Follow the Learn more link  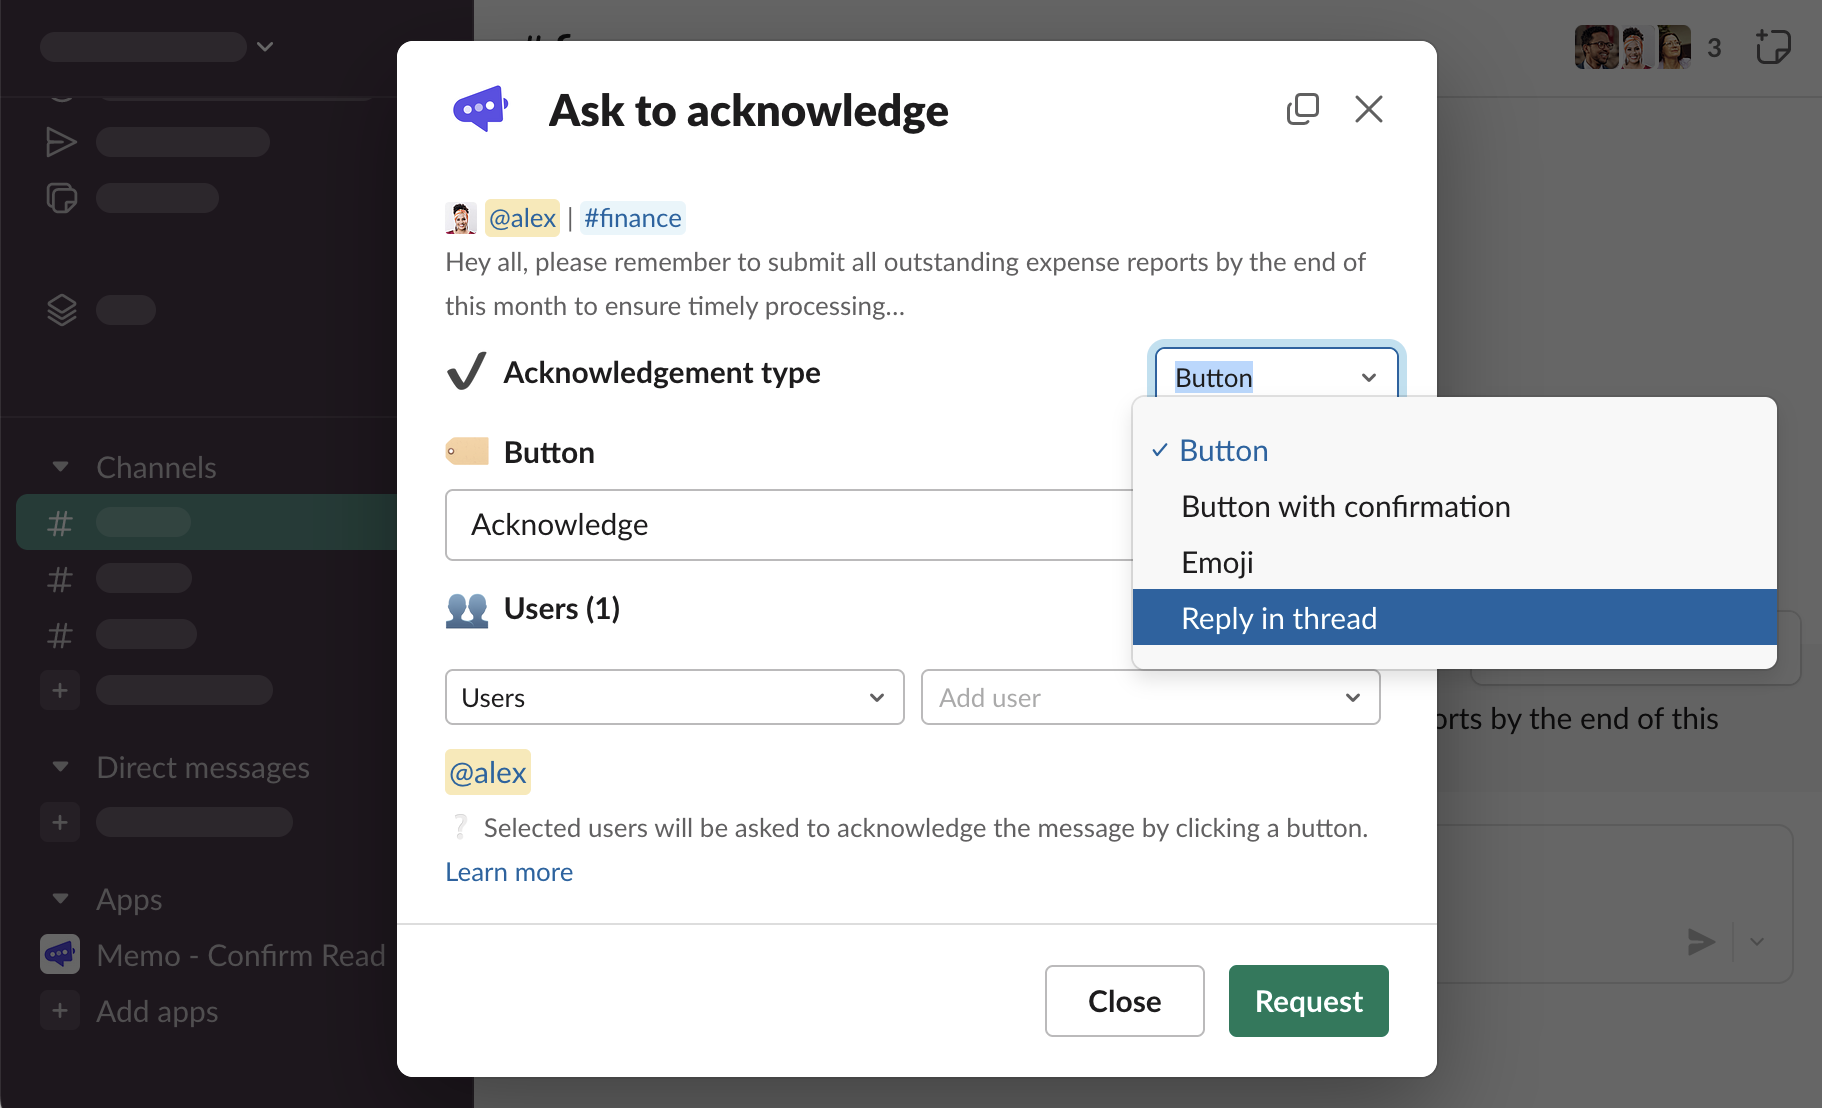click(509, 872)
